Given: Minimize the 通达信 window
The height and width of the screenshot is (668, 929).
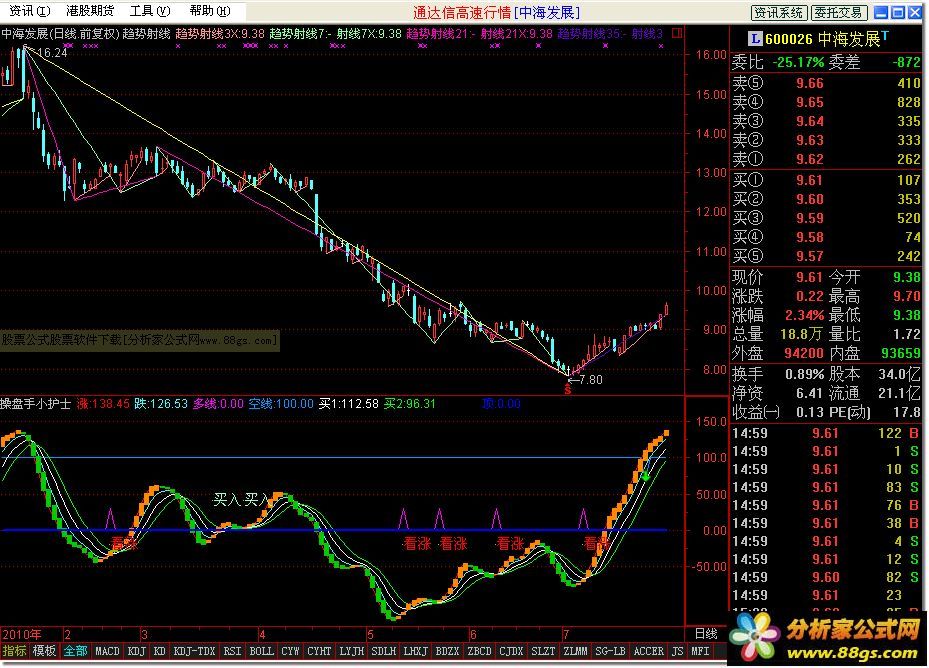Looking at the screenshot, I should 881,12.
